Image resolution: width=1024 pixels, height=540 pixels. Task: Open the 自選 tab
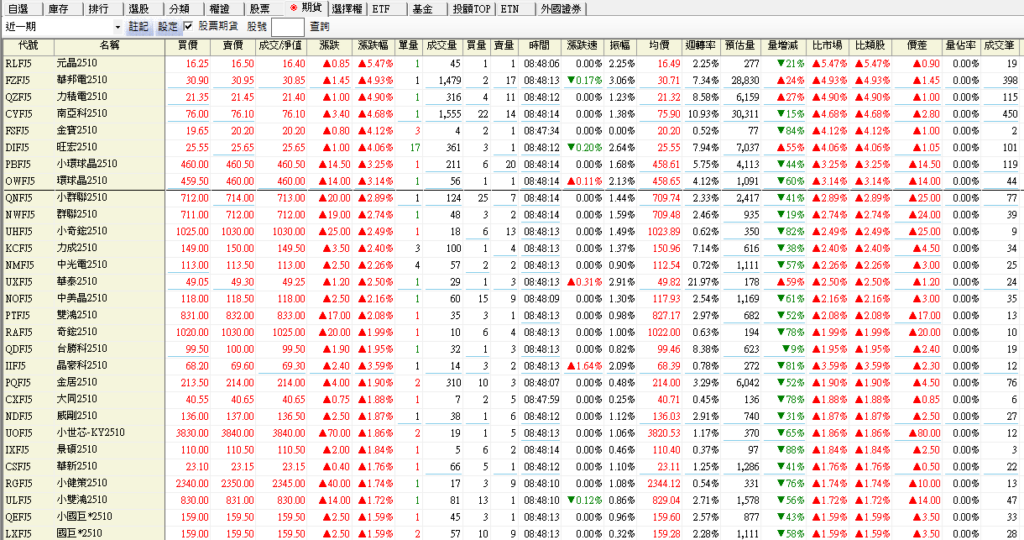click(18, 8)
